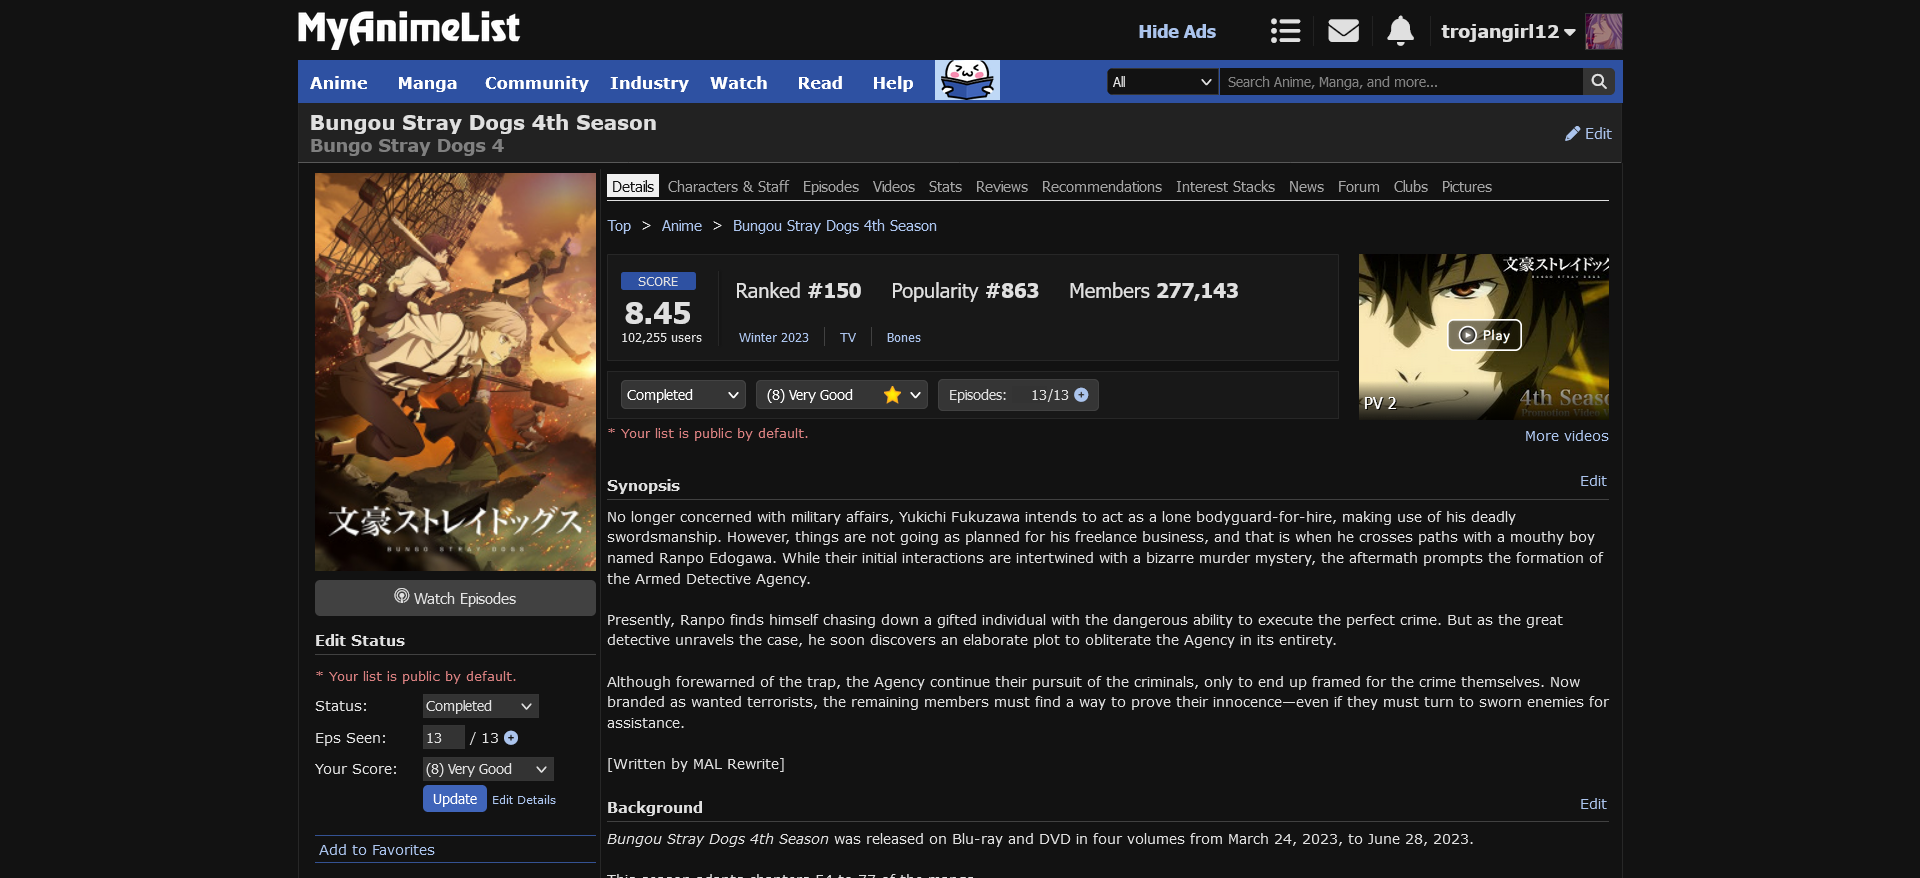Click the search anime input field
The height and width of the screenshot is (878, 1920).
pos(1400,82)
